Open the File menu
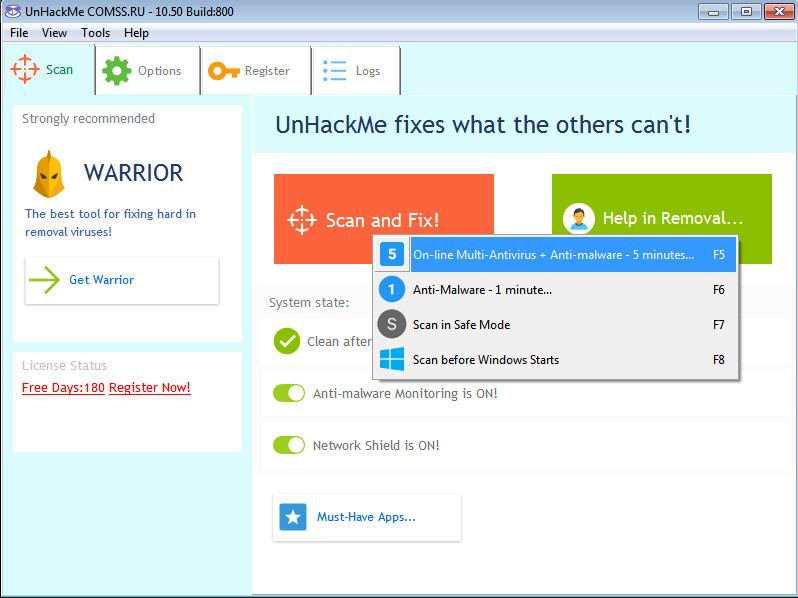This screenshot has height=598, width=798. click(x=19, y=33)
